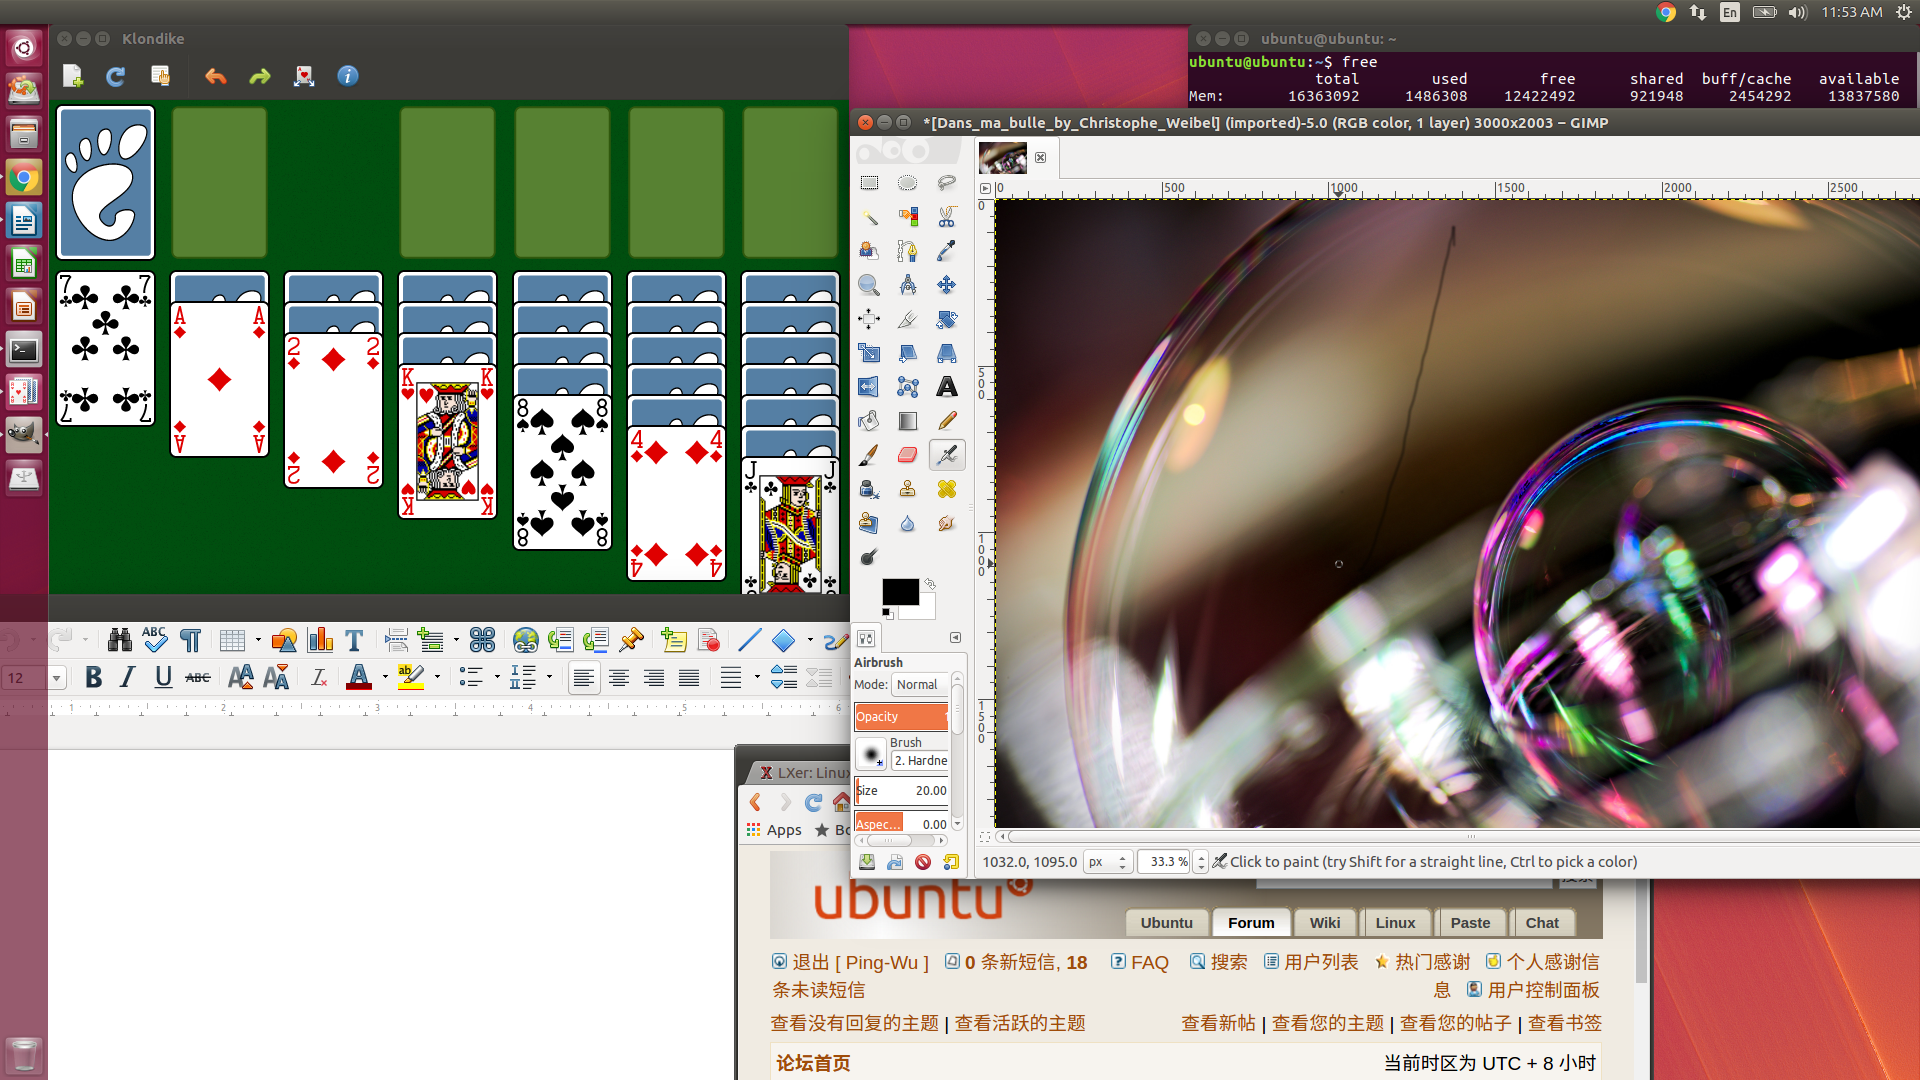Open the Chat tab on Ubuntu site

click(1542, 923)
